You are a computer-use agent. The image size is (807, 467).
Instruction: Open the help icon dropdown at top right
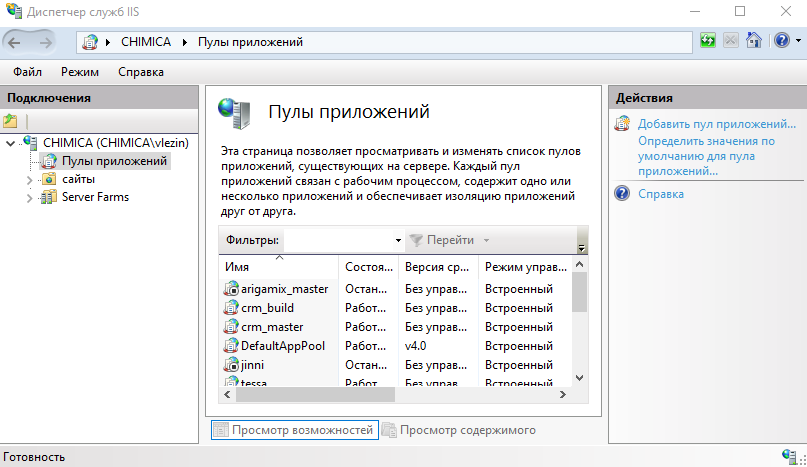pos(782,42)
